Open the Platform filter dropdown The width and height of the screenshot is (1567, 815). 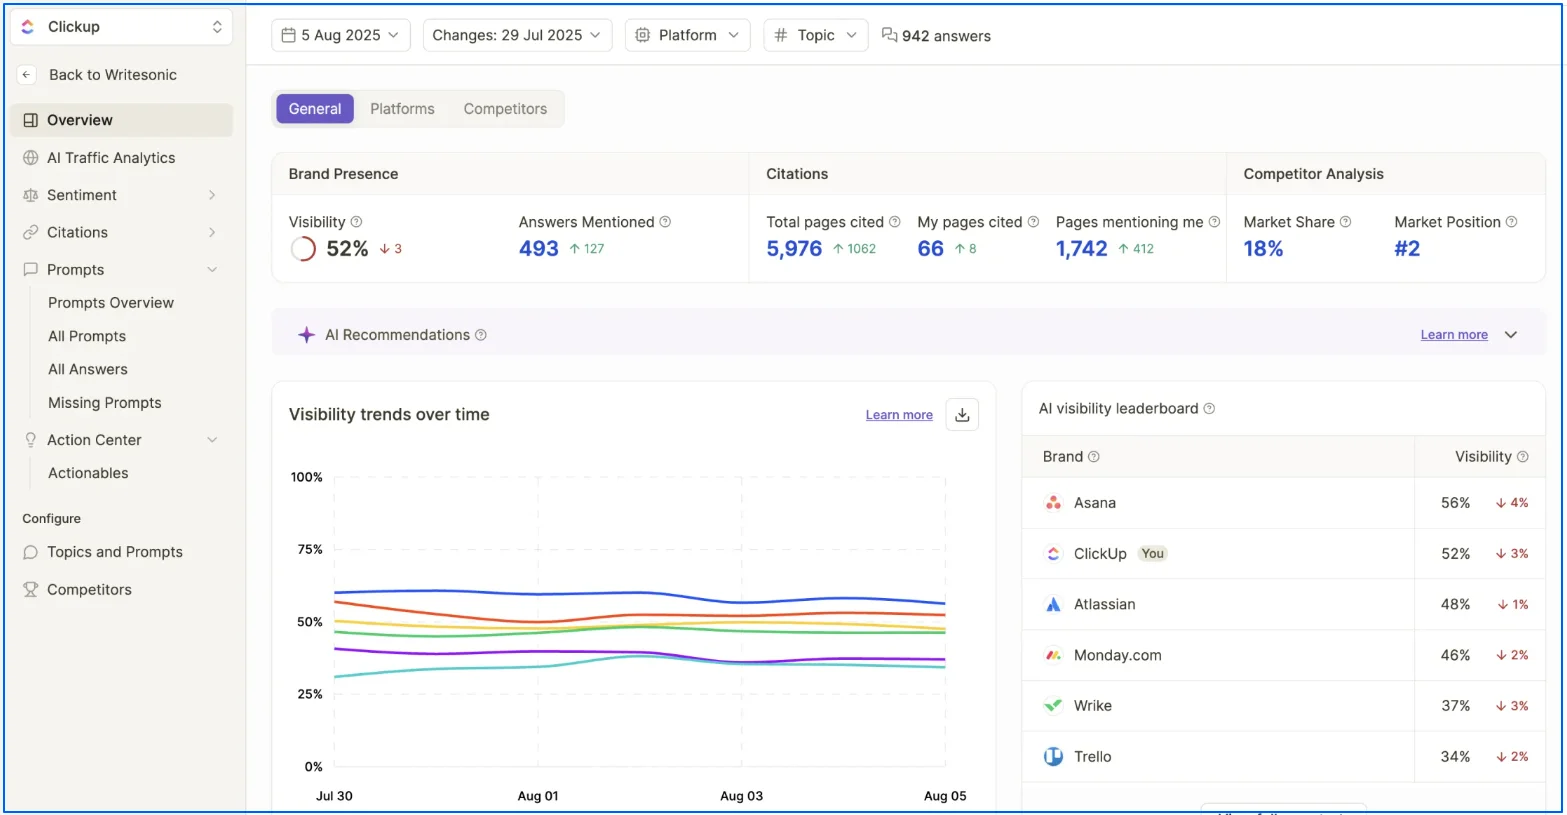[x=688, y=35]
